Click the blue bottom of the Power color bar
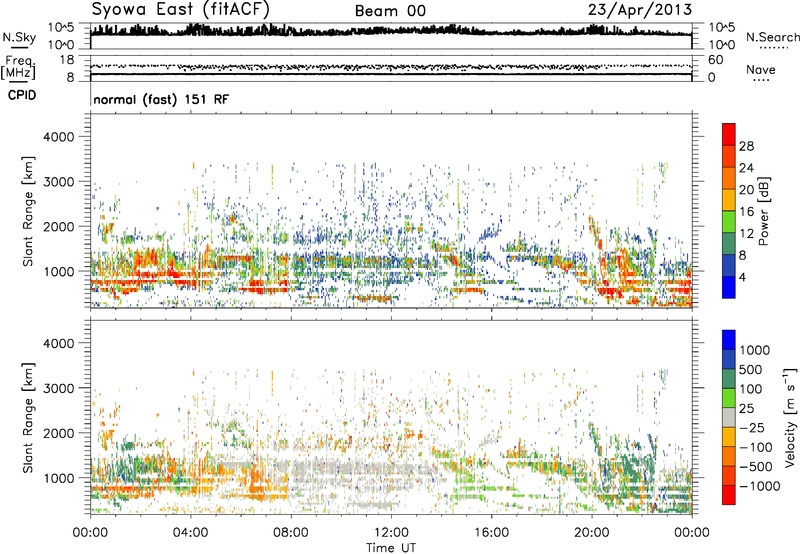Image resolution: width=800 pixels, height=554 pixels. point(729,287)
